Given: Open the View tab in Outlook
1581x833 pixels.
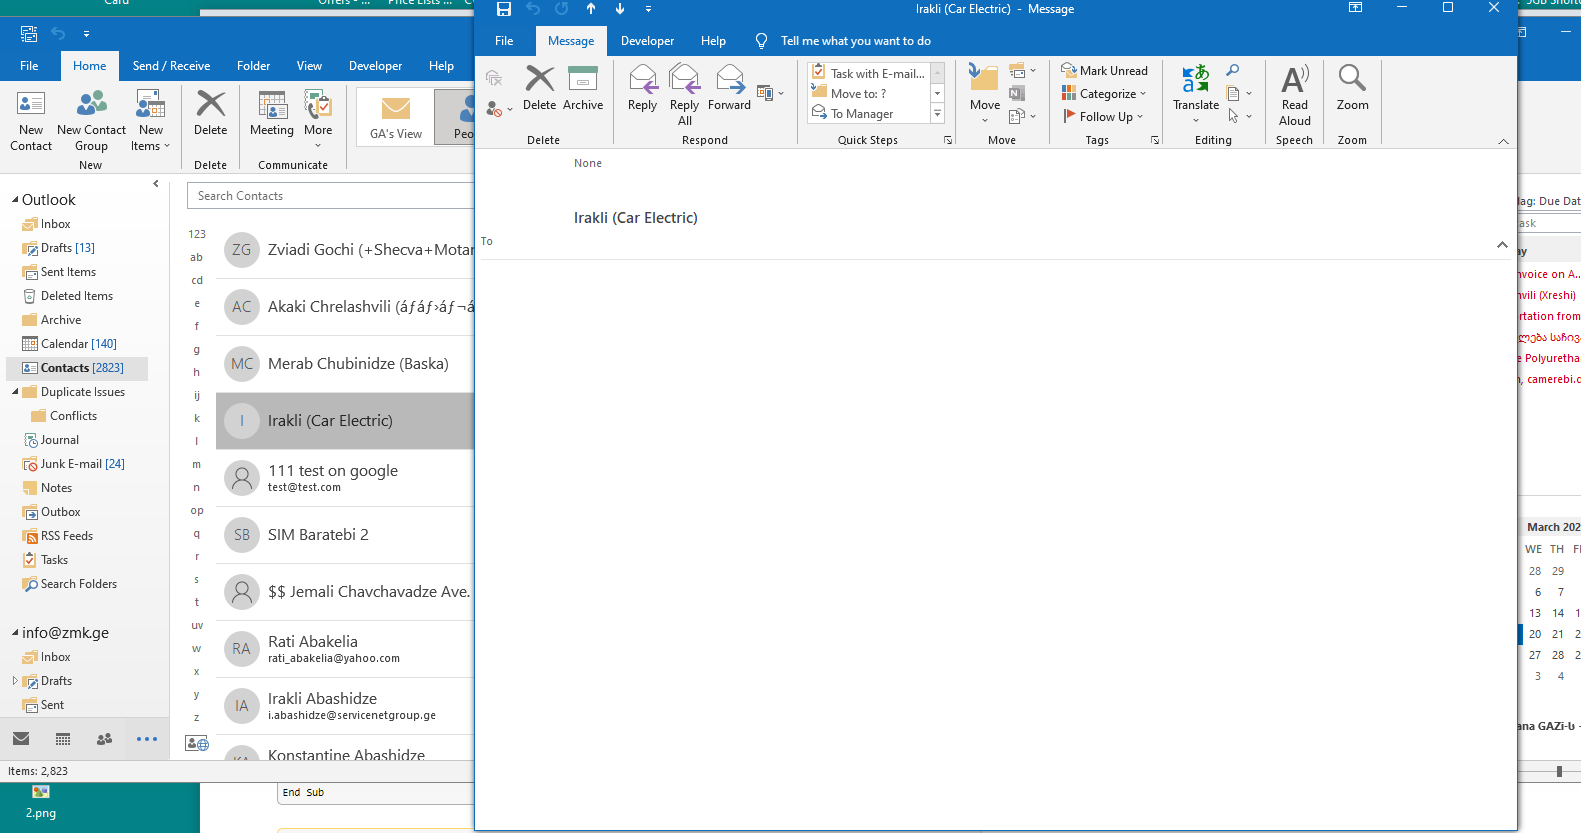Looking at the screenshot, I should click(309, 66).
